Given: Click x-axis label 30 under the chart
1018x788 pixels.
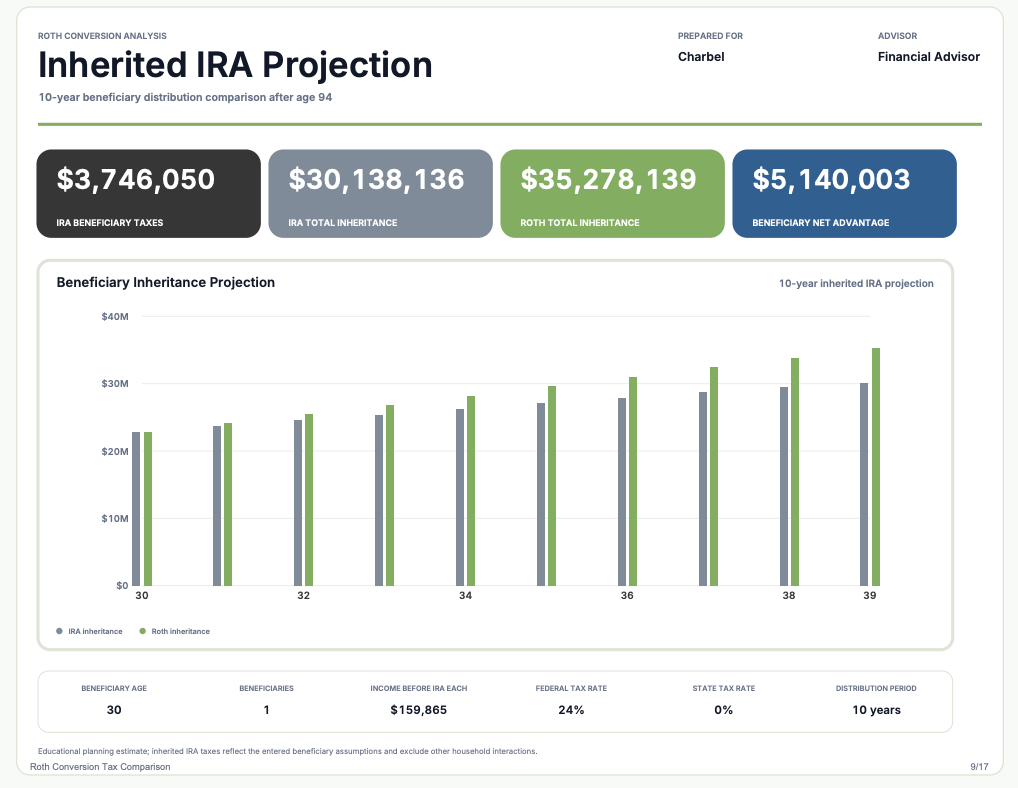Looking at the screenshot, I should tap(142, 595).
